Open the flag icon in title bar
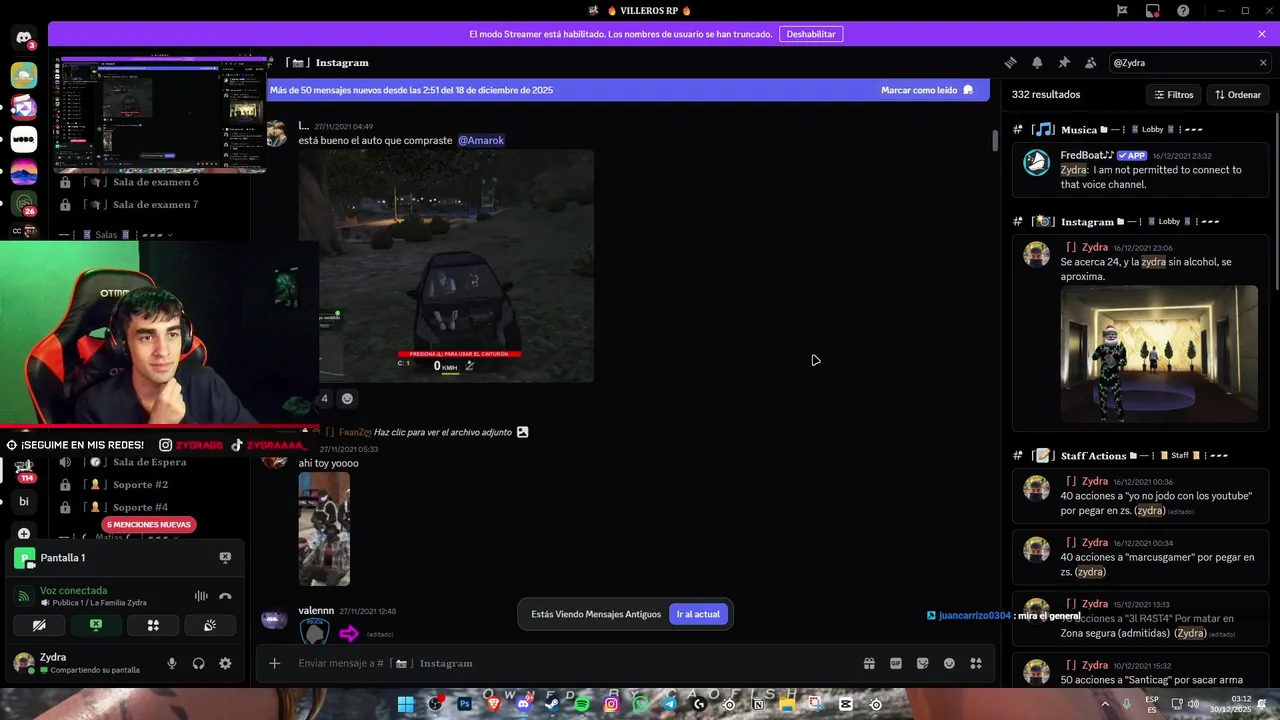The width and height of the screenshot is (1280, 720). [1122, 11]
